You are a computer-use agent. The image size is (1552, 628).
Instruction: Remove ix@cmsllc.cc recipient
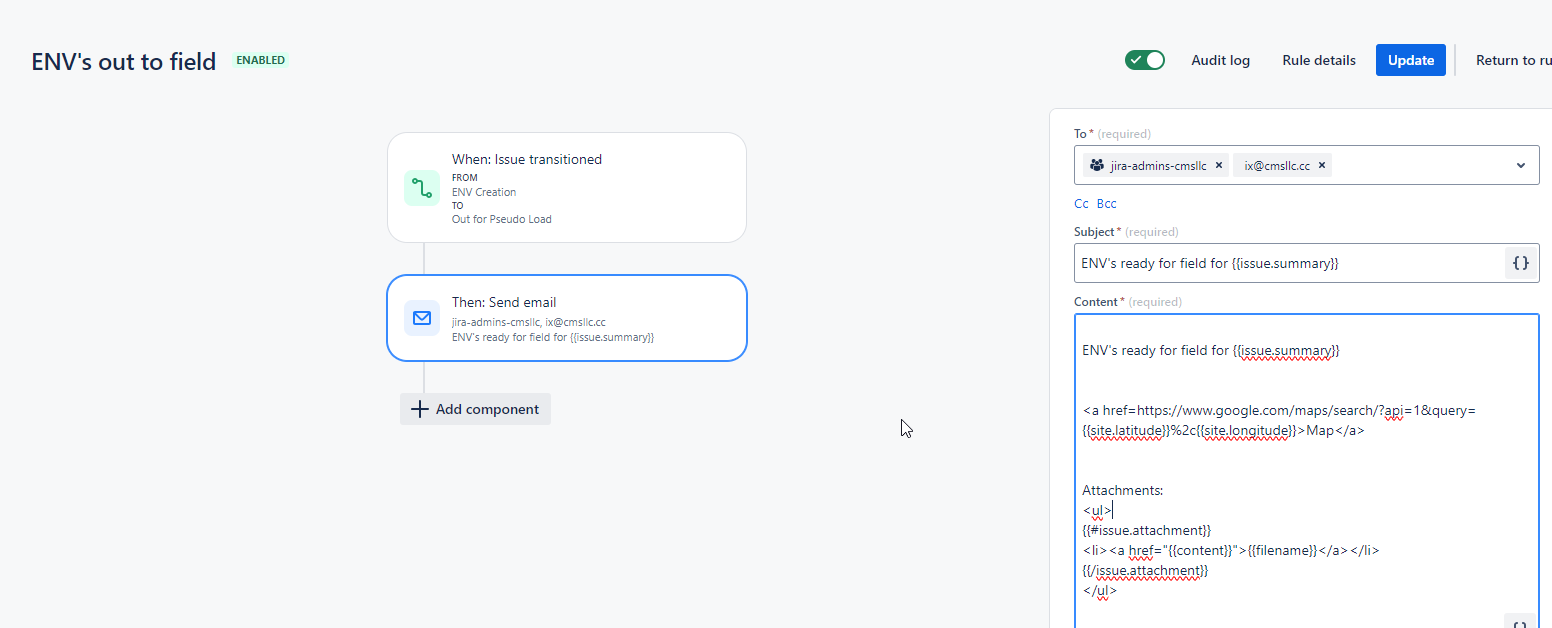coord(1322,166)
